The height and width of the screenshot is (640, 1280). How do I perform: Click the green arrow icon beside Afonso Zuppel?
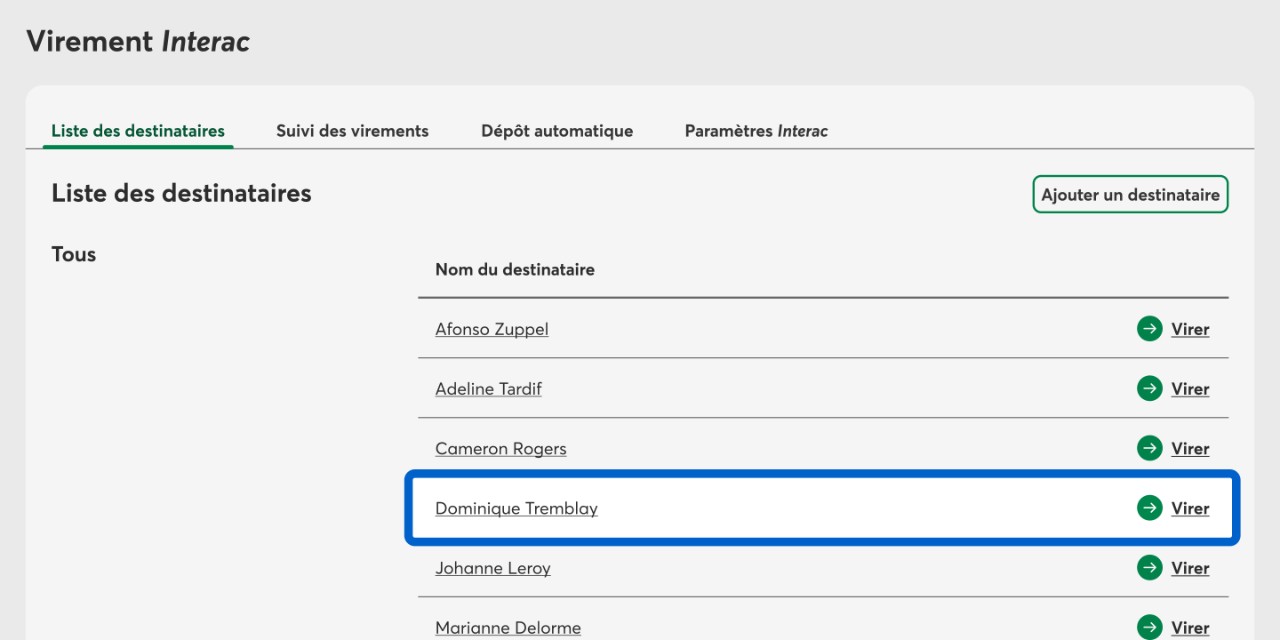click(x=1149, y=329)
